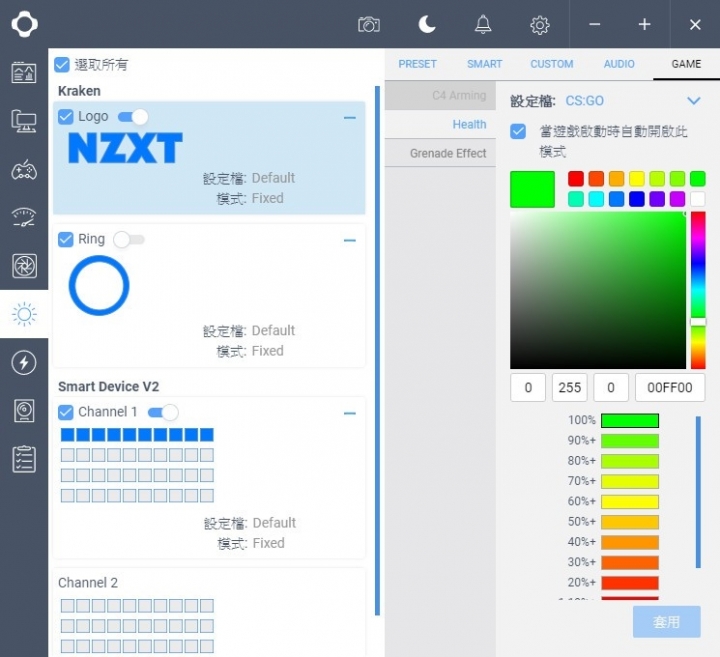Pick the white preset color swatch
720x657 pixels.
point(698,199)
